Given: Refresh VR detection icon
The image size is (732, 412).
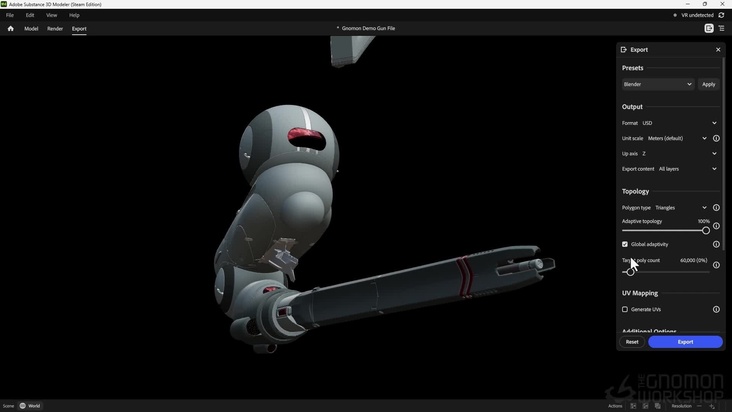Looking at the screenshot, I should click(x=721, y=15).
